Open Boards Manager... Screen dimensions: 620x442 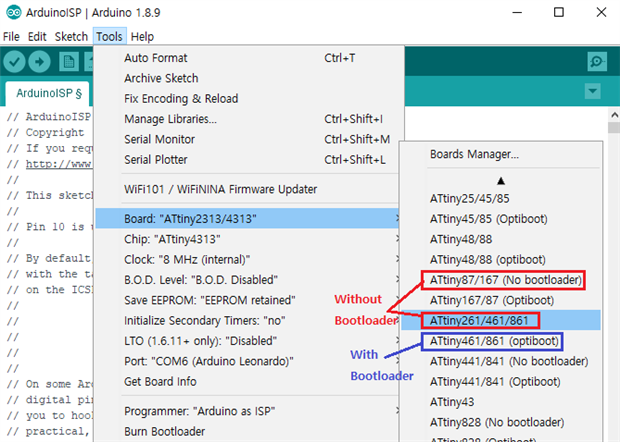(x=501, y=154)
